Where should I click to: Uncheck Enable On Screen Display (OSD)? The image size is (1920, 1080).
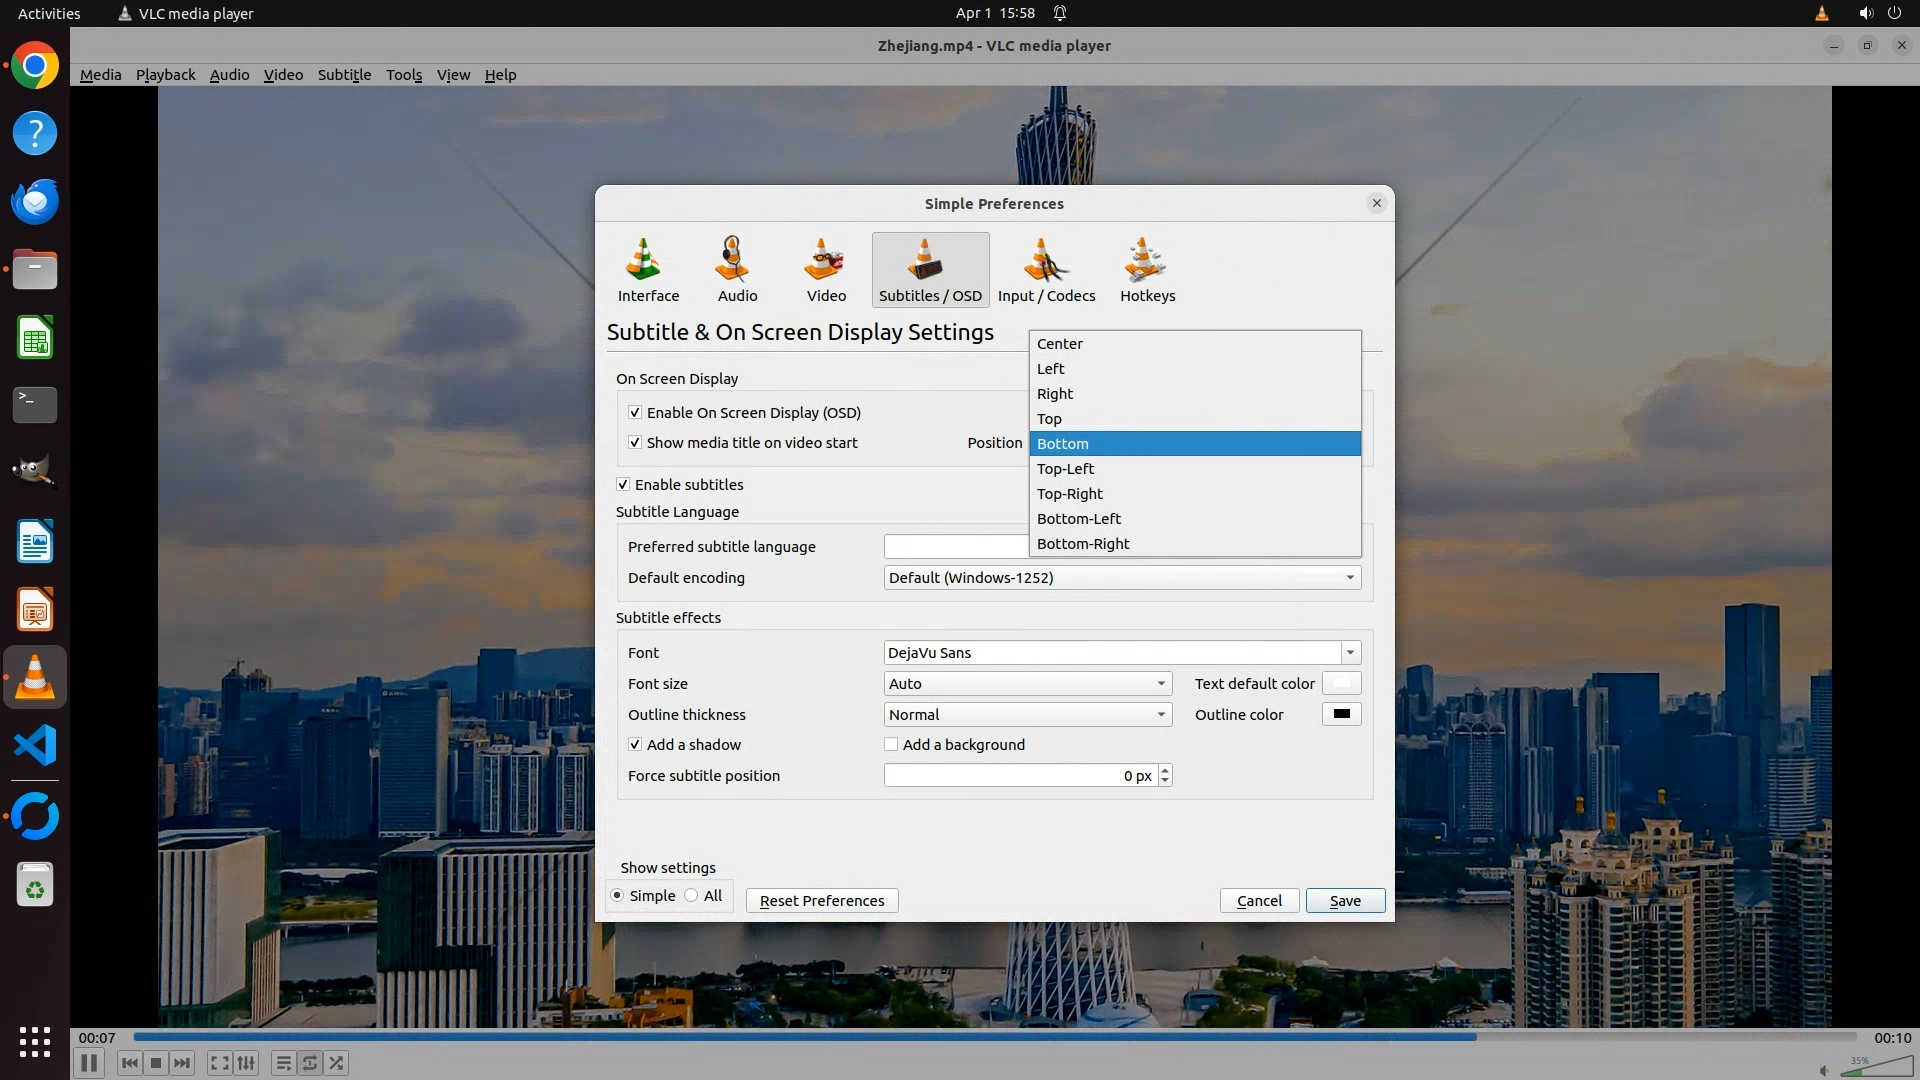coord(635,413)
